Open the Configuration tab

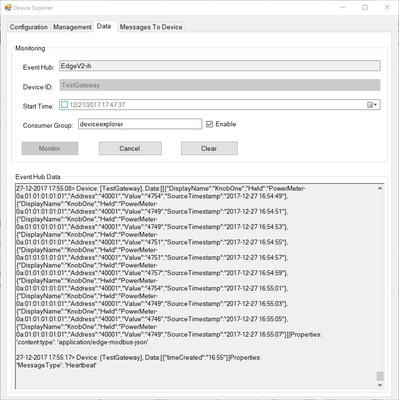[x=29, y=27]
